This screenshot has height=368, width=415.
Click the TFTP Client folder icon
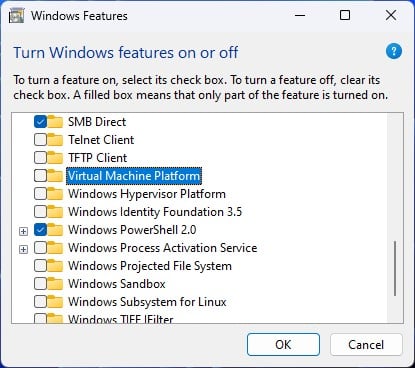55,158
